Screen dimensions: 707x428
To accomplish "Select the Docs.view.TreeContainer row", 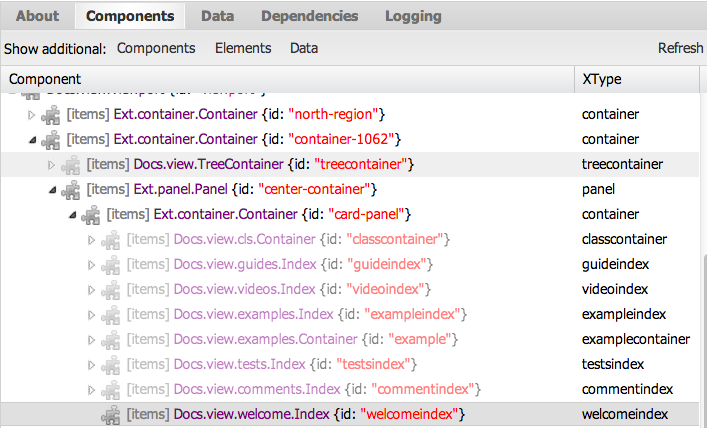I will (350, 165).
